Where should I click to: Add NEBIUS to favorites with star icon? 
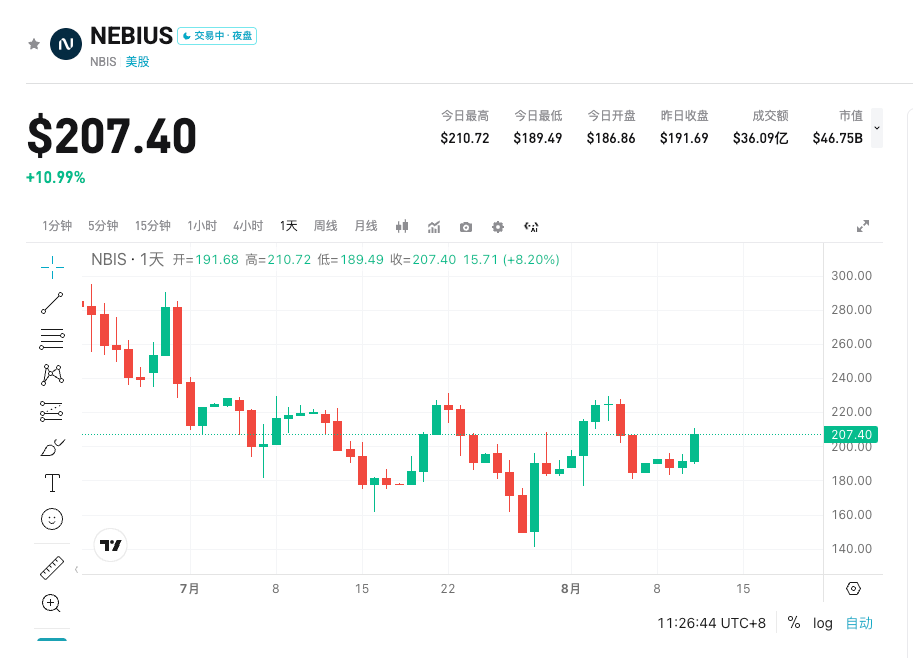34,44
